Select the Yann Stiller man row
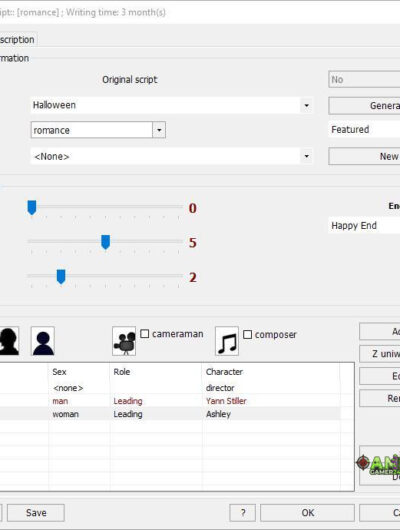This screenshot has height=530, width=400. 170,401
